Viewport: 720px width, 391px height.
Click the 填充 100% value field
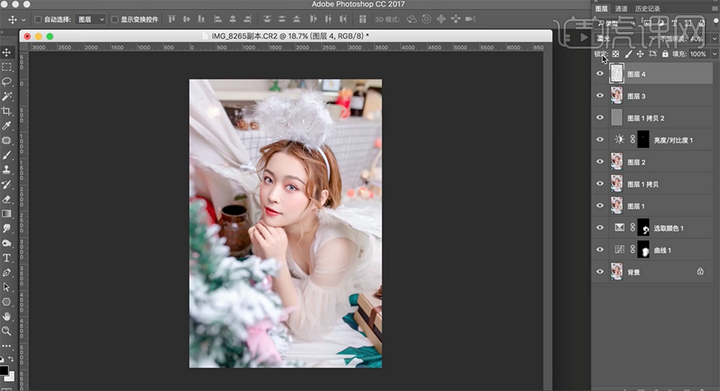pos(698,54)
